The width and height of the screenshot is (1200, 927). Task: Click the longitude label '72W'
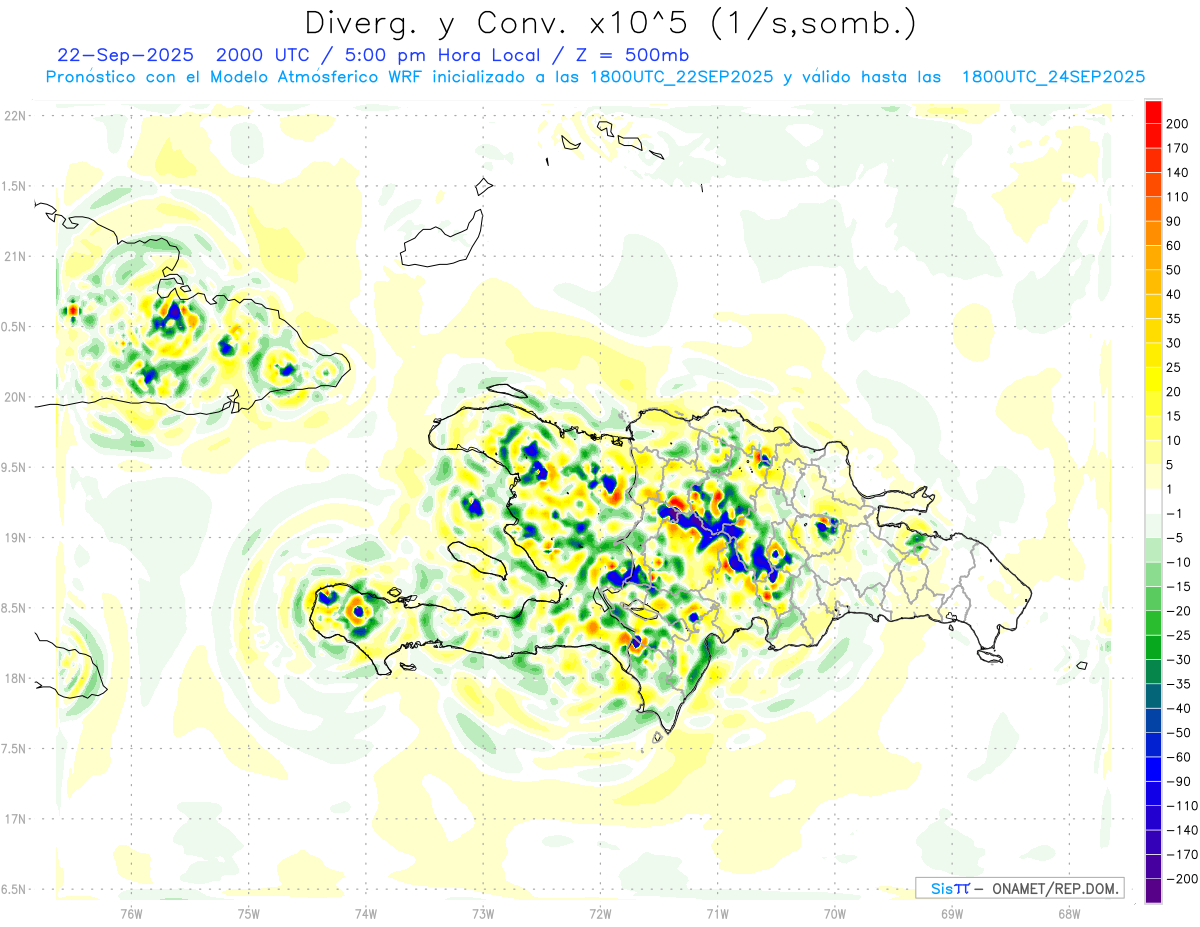(x=600, y=913)
